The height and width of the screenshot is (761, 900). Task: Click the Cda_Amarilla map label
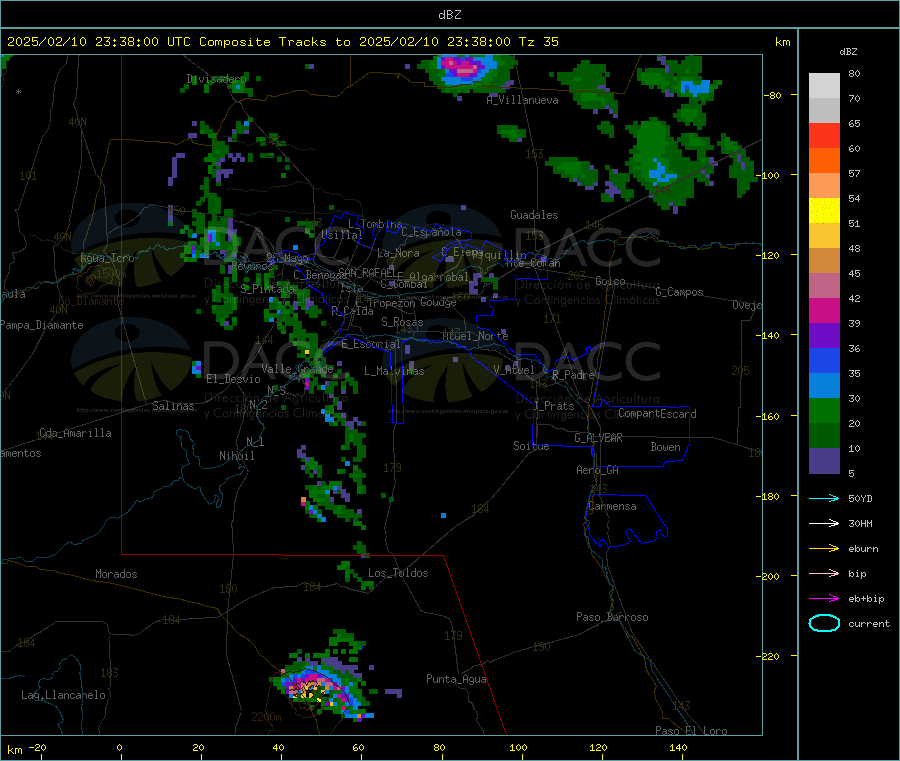click(75, 433)
